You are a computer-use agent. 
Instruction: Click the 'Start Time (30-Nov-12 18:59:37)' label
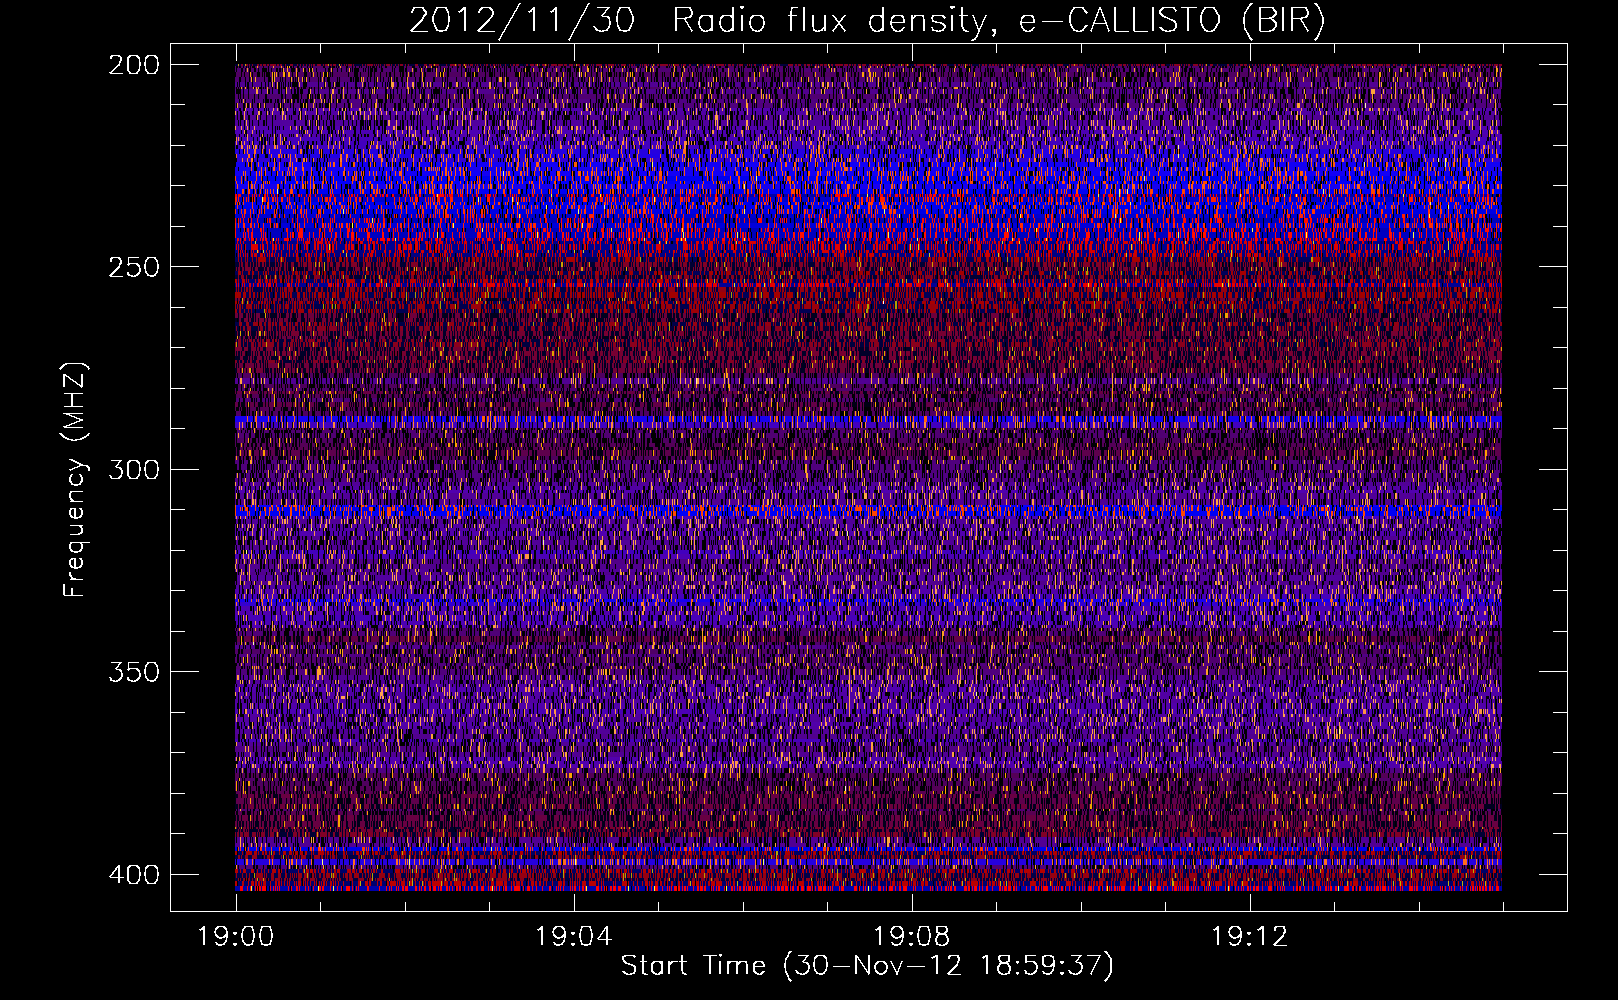(x=867, y=966)
